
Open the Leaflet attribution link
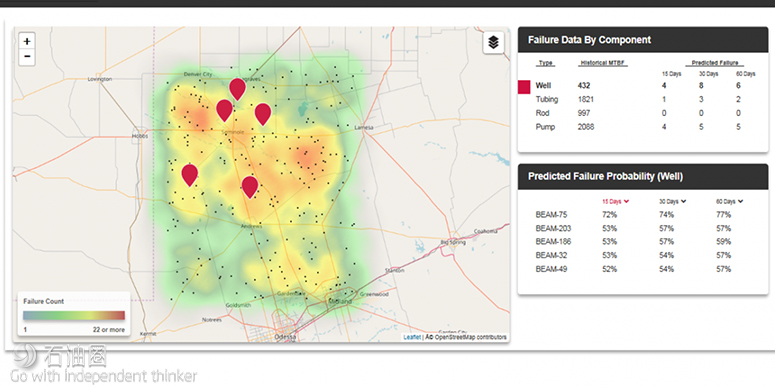point(412,337)
